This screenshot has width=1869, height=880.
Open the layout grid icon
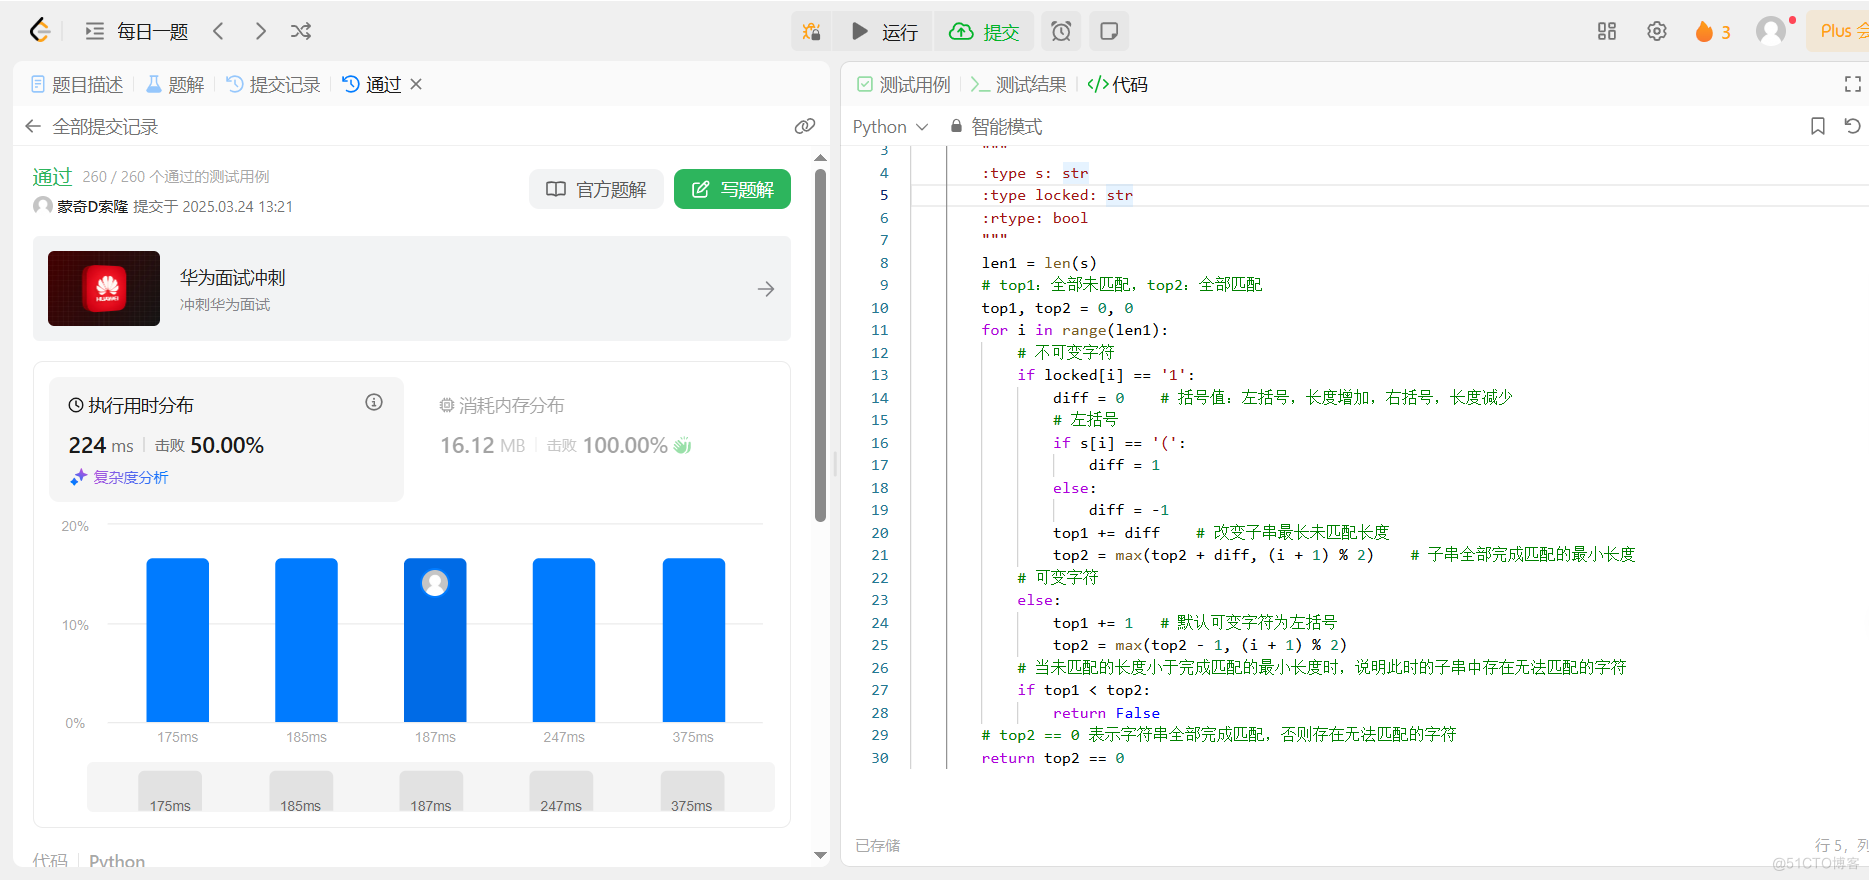pos(1607,31)
